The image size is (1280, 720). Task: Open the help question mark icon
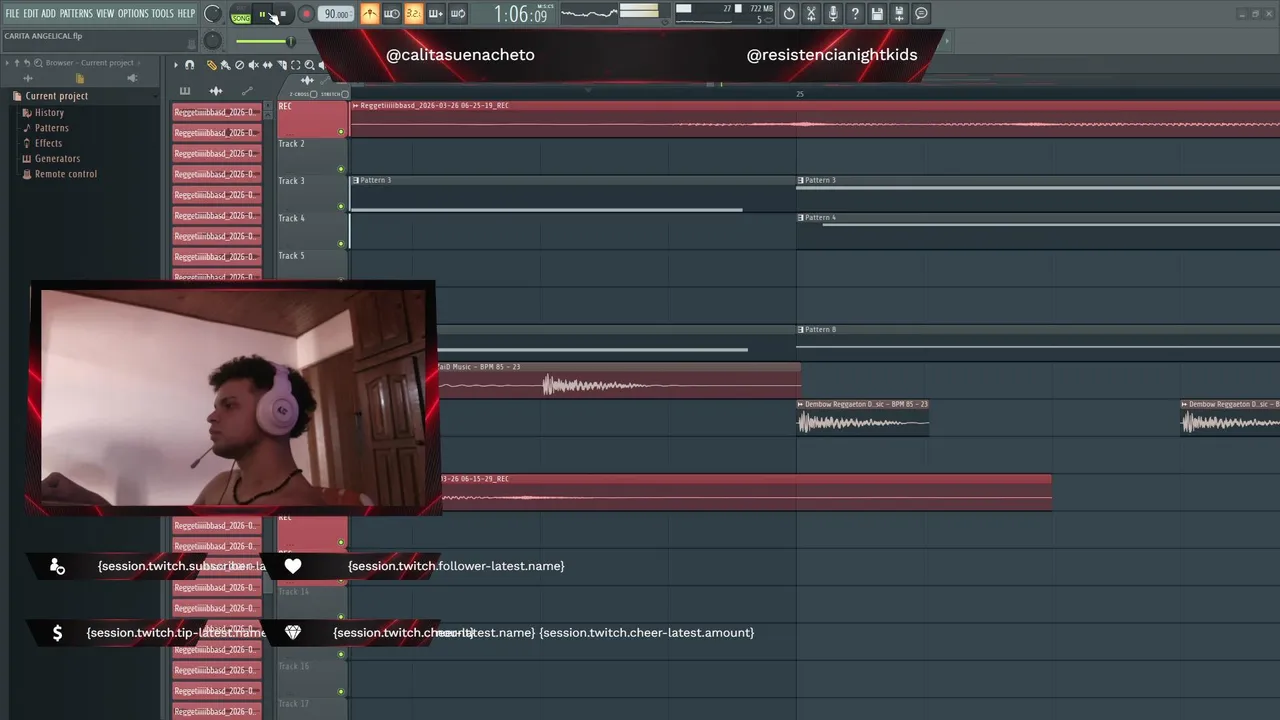pos(855,14)
